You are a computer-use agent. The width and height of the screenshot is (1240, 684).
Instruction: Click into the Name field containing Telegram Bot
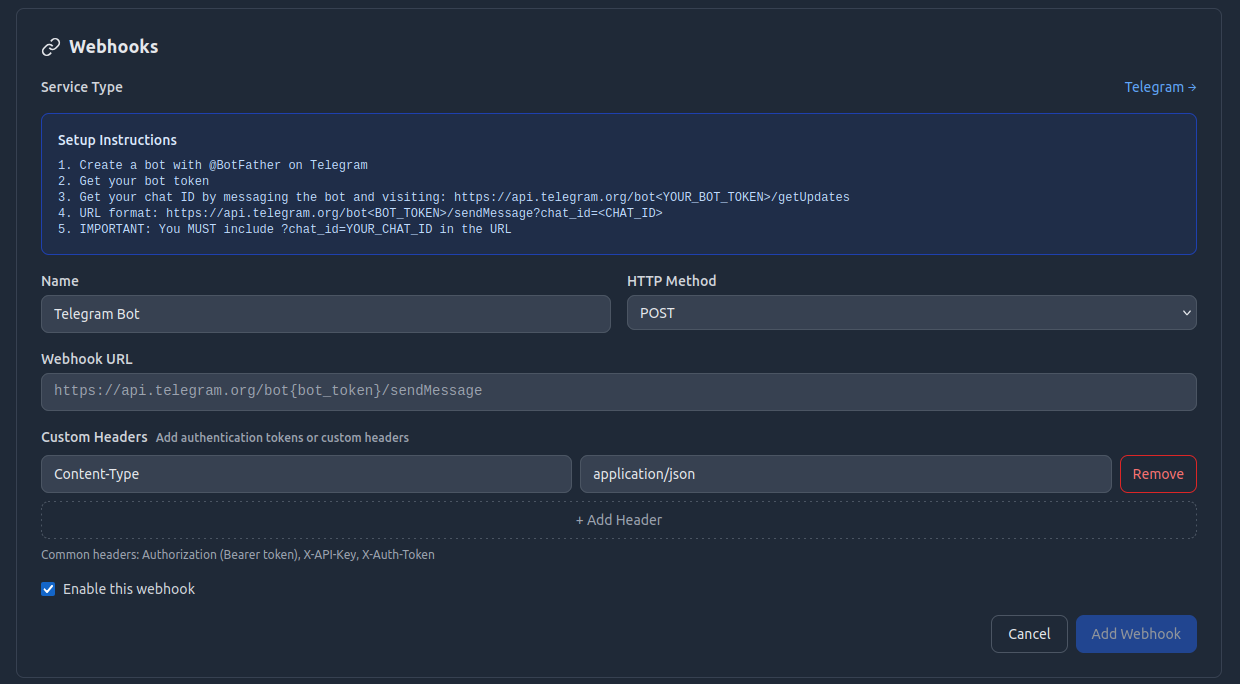(x=325, y=314)
